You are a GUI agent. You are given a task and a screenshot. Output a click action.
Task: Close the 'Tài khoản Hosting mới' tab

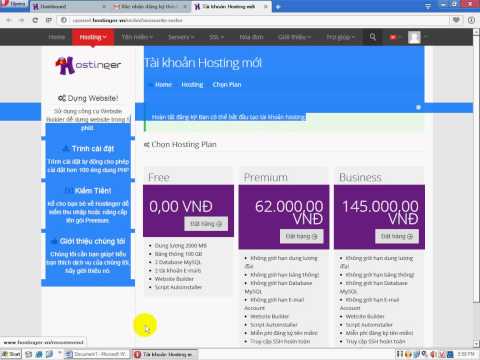coord(266,6)
